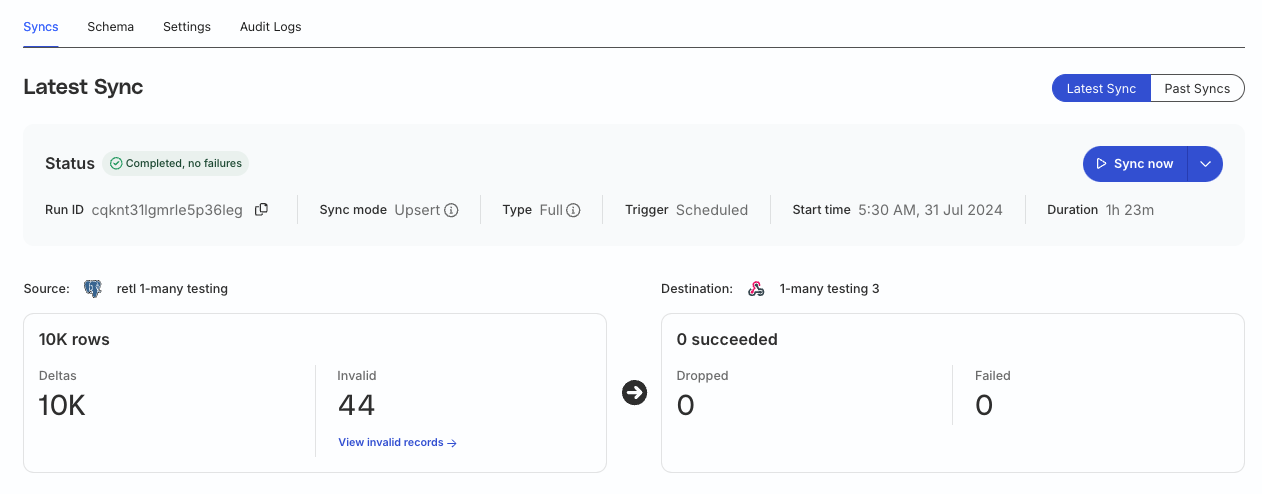The height and width of the screenshot is (494, 1262).
Task: Click the '10K rows' heading
Action: [x=74, y=339]
